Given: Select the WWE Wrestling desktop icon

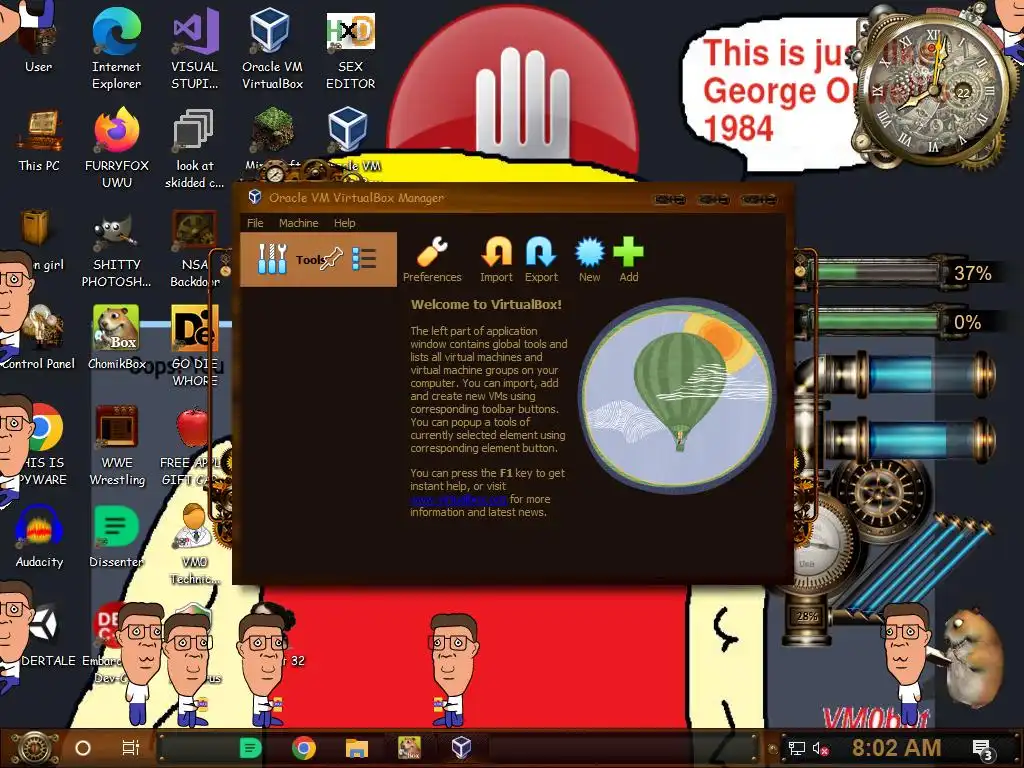Looking at the screenshot, I should [x=117, y=444].
